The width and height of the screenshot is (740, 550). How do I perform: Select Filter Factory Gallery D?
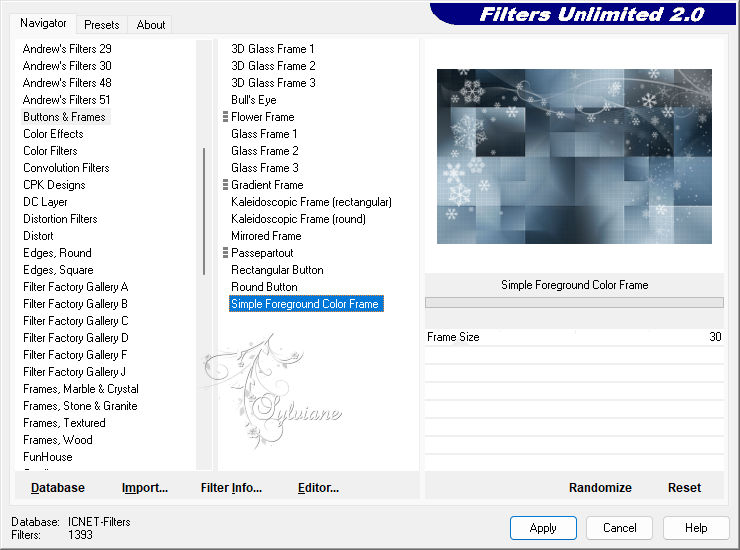76,338
